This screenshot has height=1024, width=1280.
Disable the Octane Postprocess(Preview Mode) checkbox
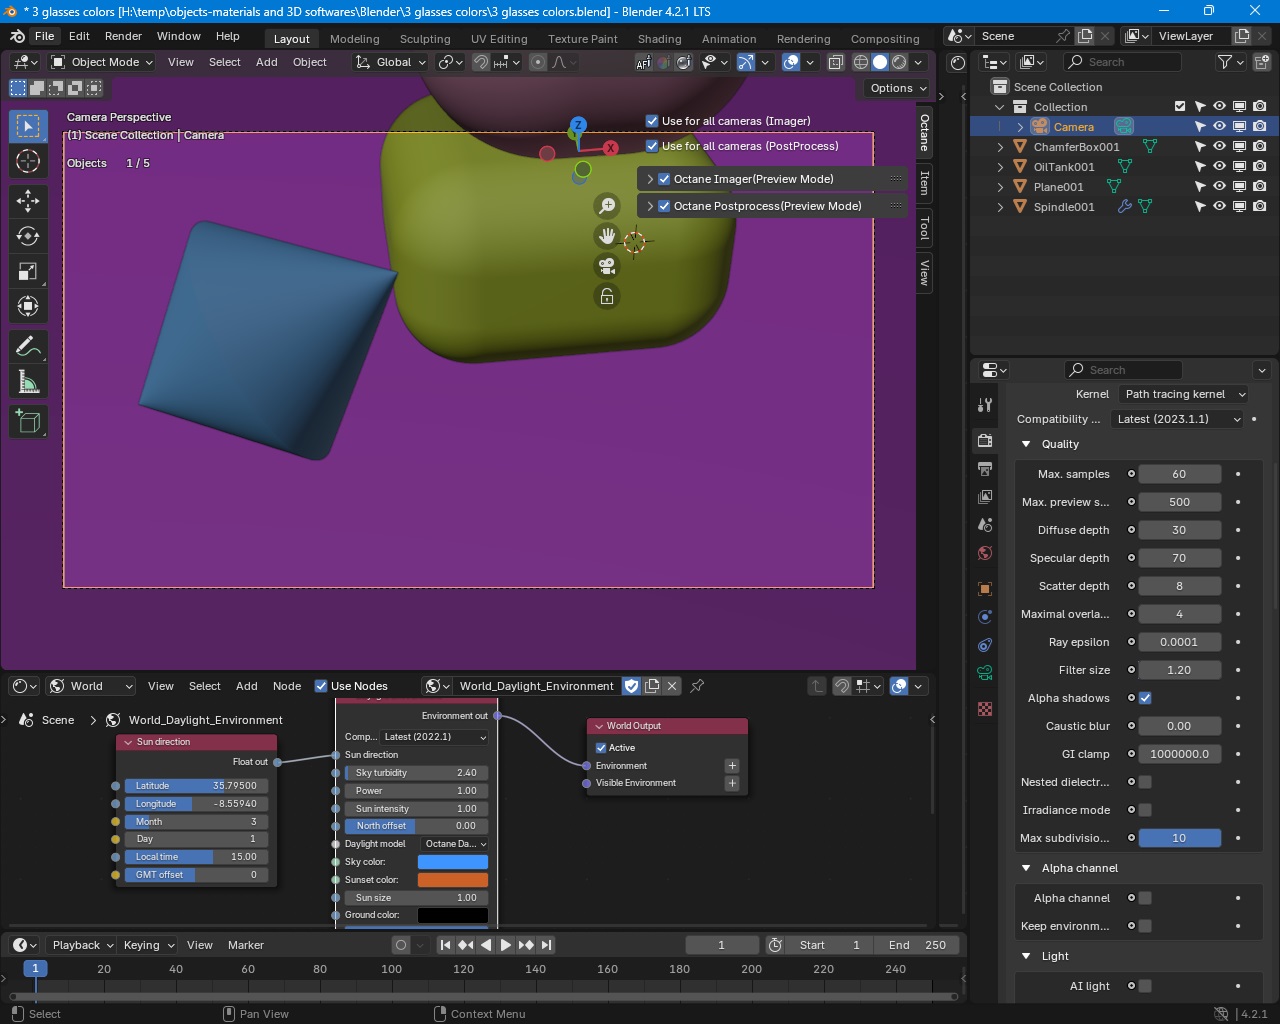[664, 206]
